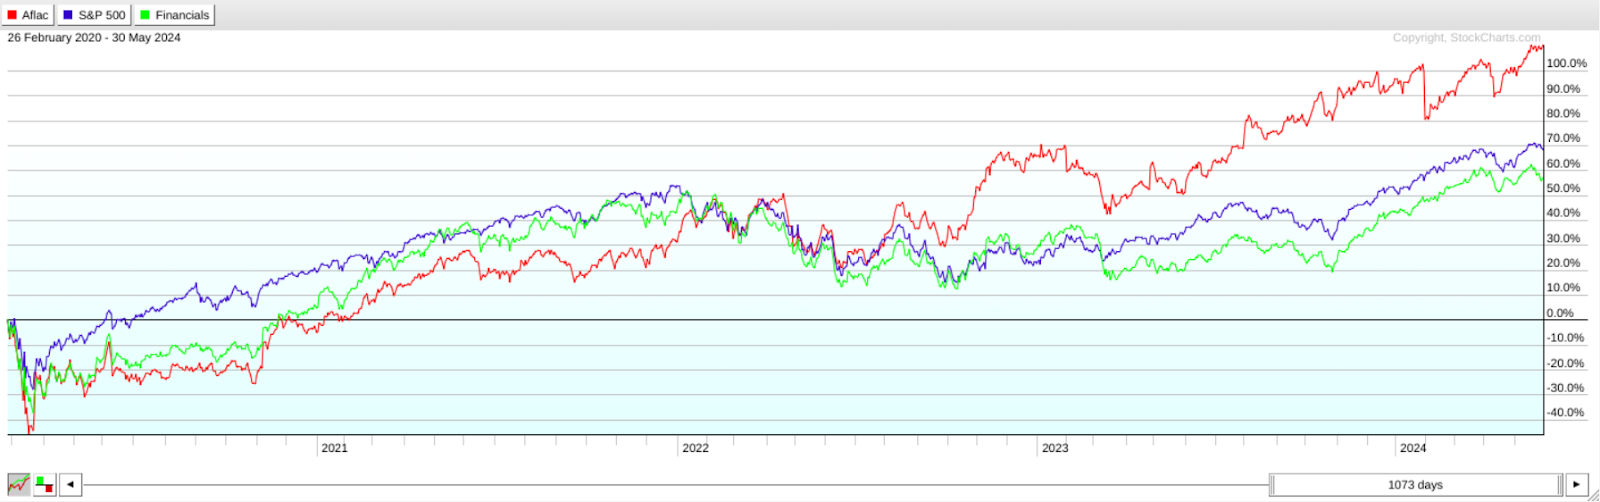Toggle the Financials series button
This screenshot has height=502, width=1600.
(175, 15)
